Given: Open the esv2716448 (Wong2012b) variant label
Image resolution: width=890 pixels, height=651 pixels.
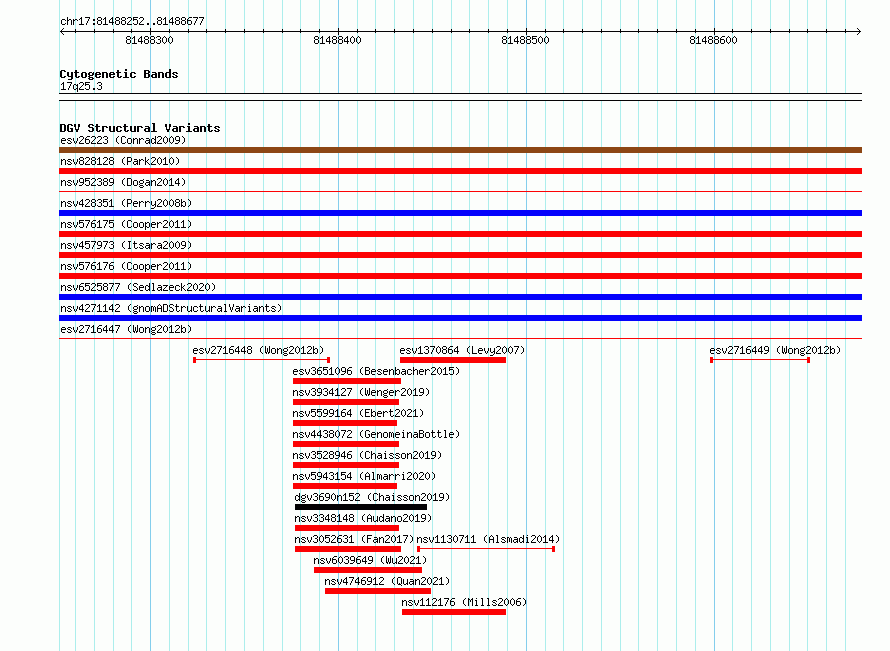Looking at the screenshot, I should tap(258, 350).
